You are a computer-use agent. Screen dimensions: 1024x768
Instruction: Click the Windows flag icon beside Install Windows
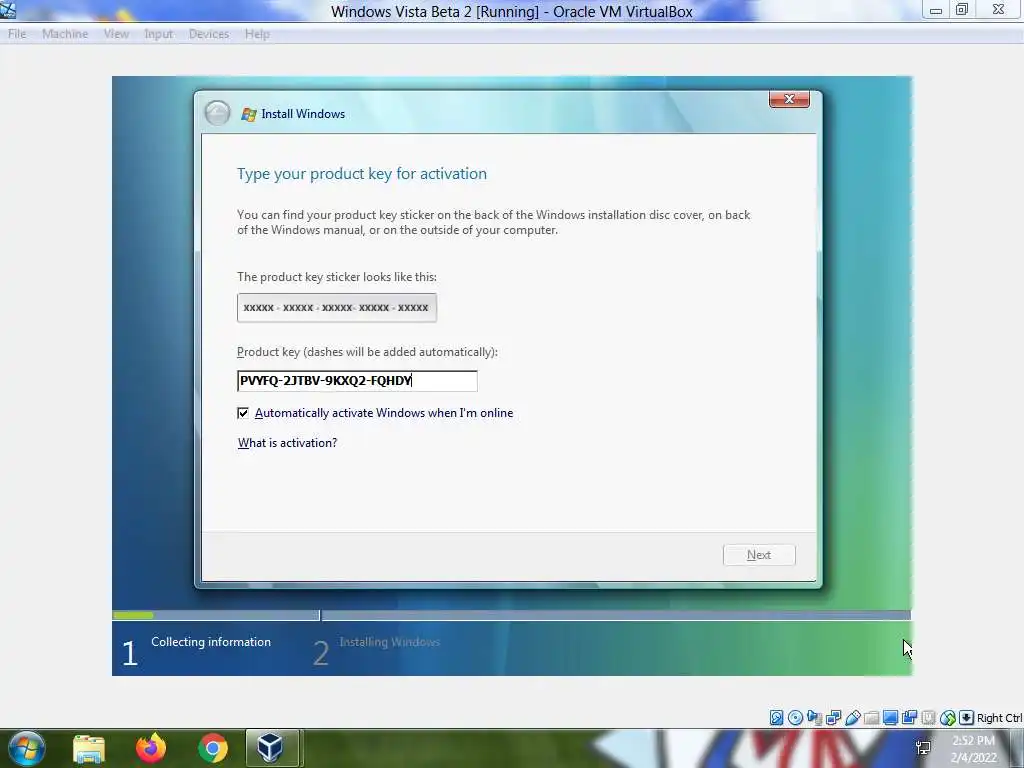pyautogui.click(x=249, y=114)
